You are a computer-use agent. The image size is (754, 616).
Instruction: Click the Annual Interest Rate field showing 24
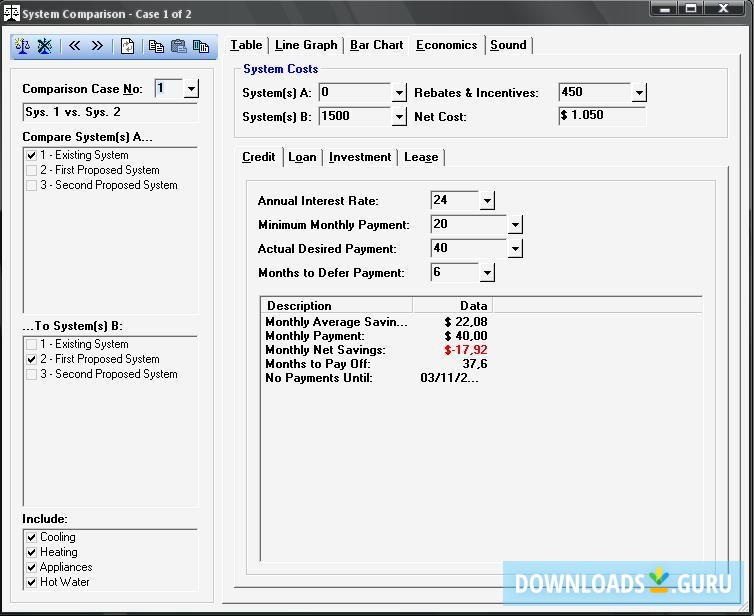click(x=455, y=201)
